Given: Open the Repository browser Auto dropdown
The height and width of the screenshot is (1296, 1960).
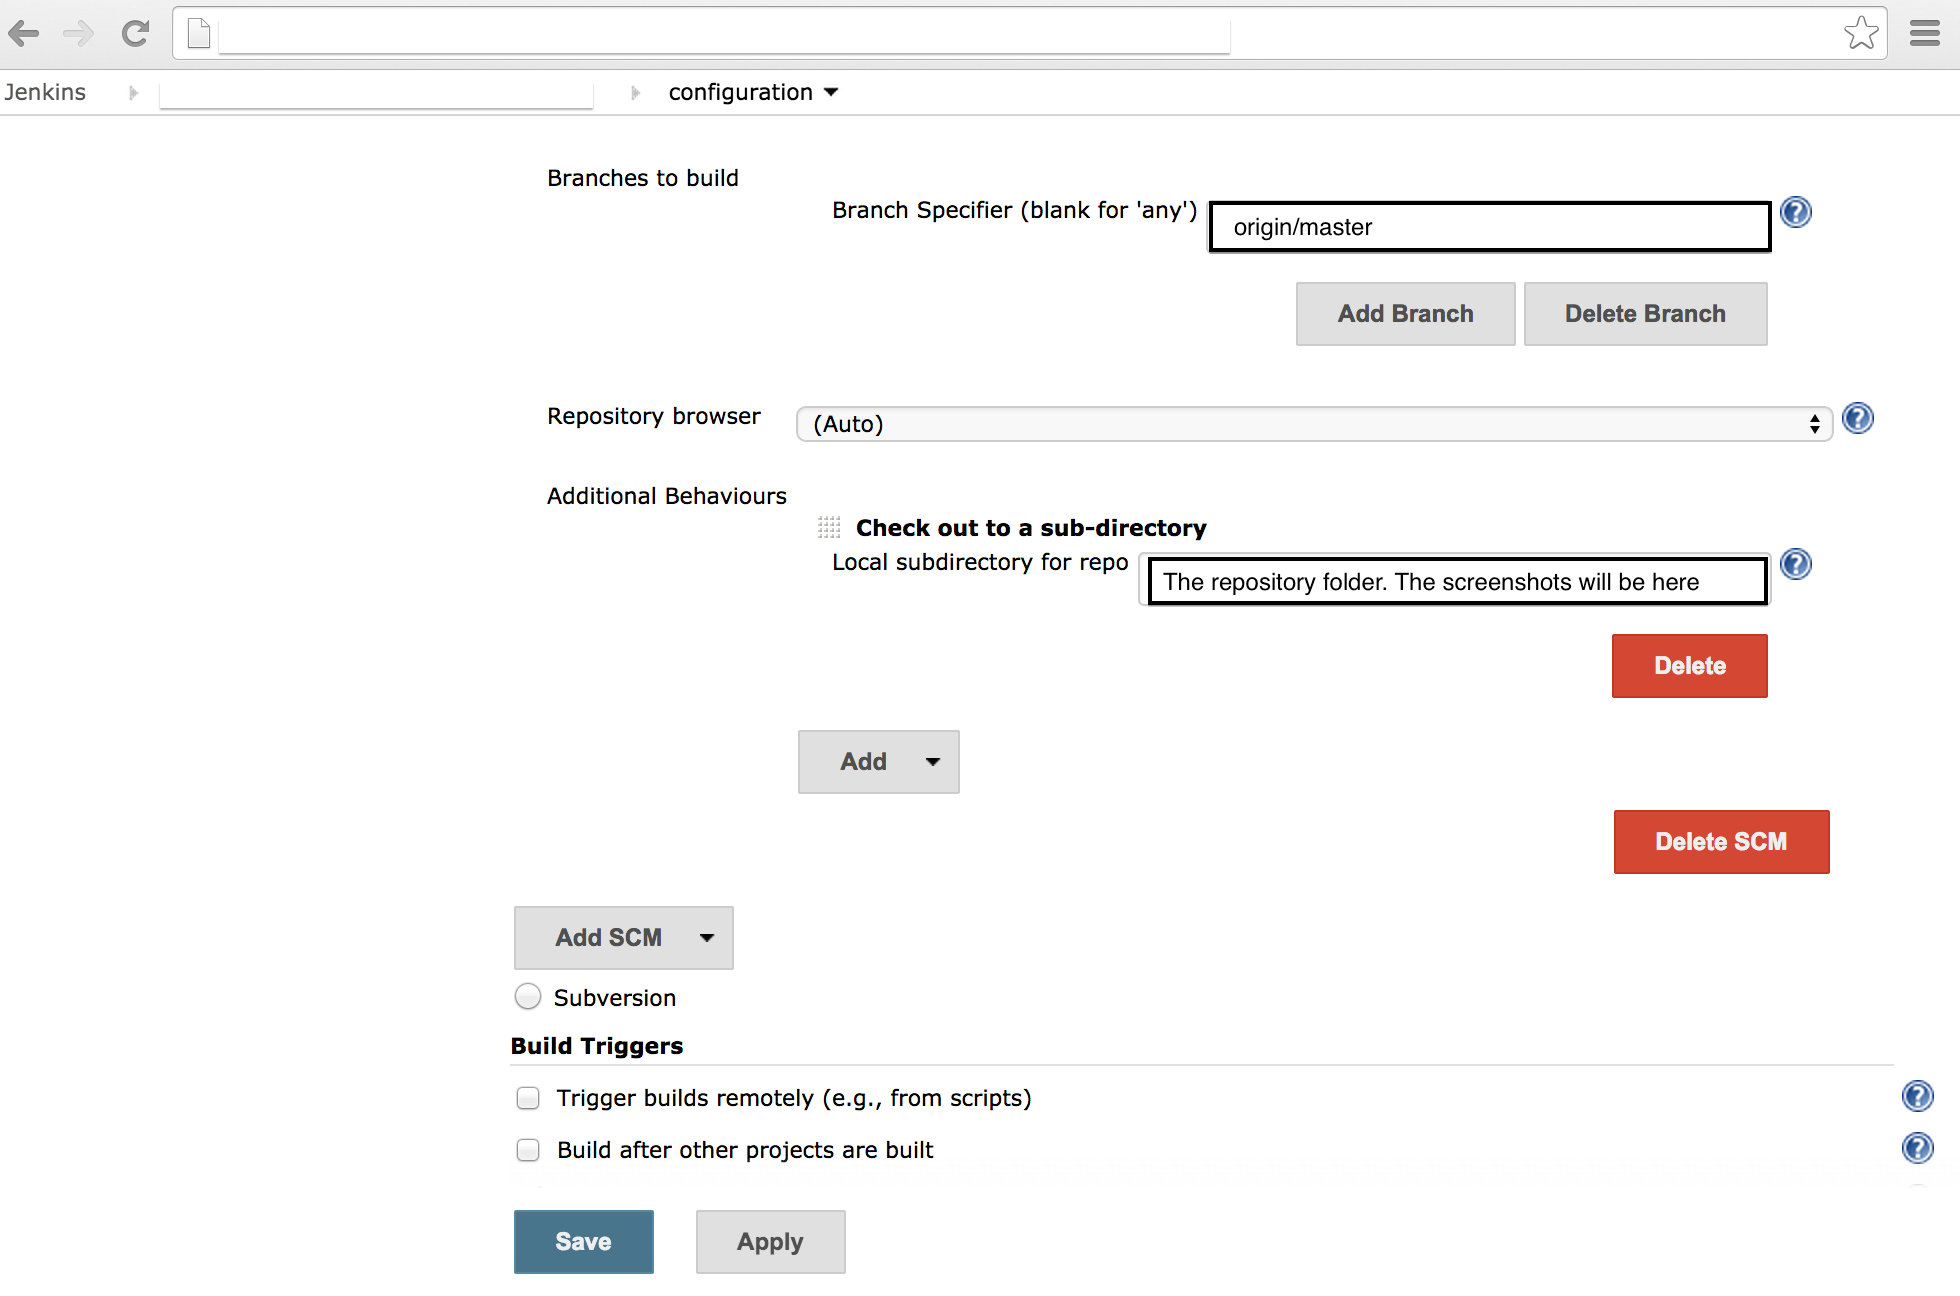Looking at the screenshot, I should coord(1314,424).
